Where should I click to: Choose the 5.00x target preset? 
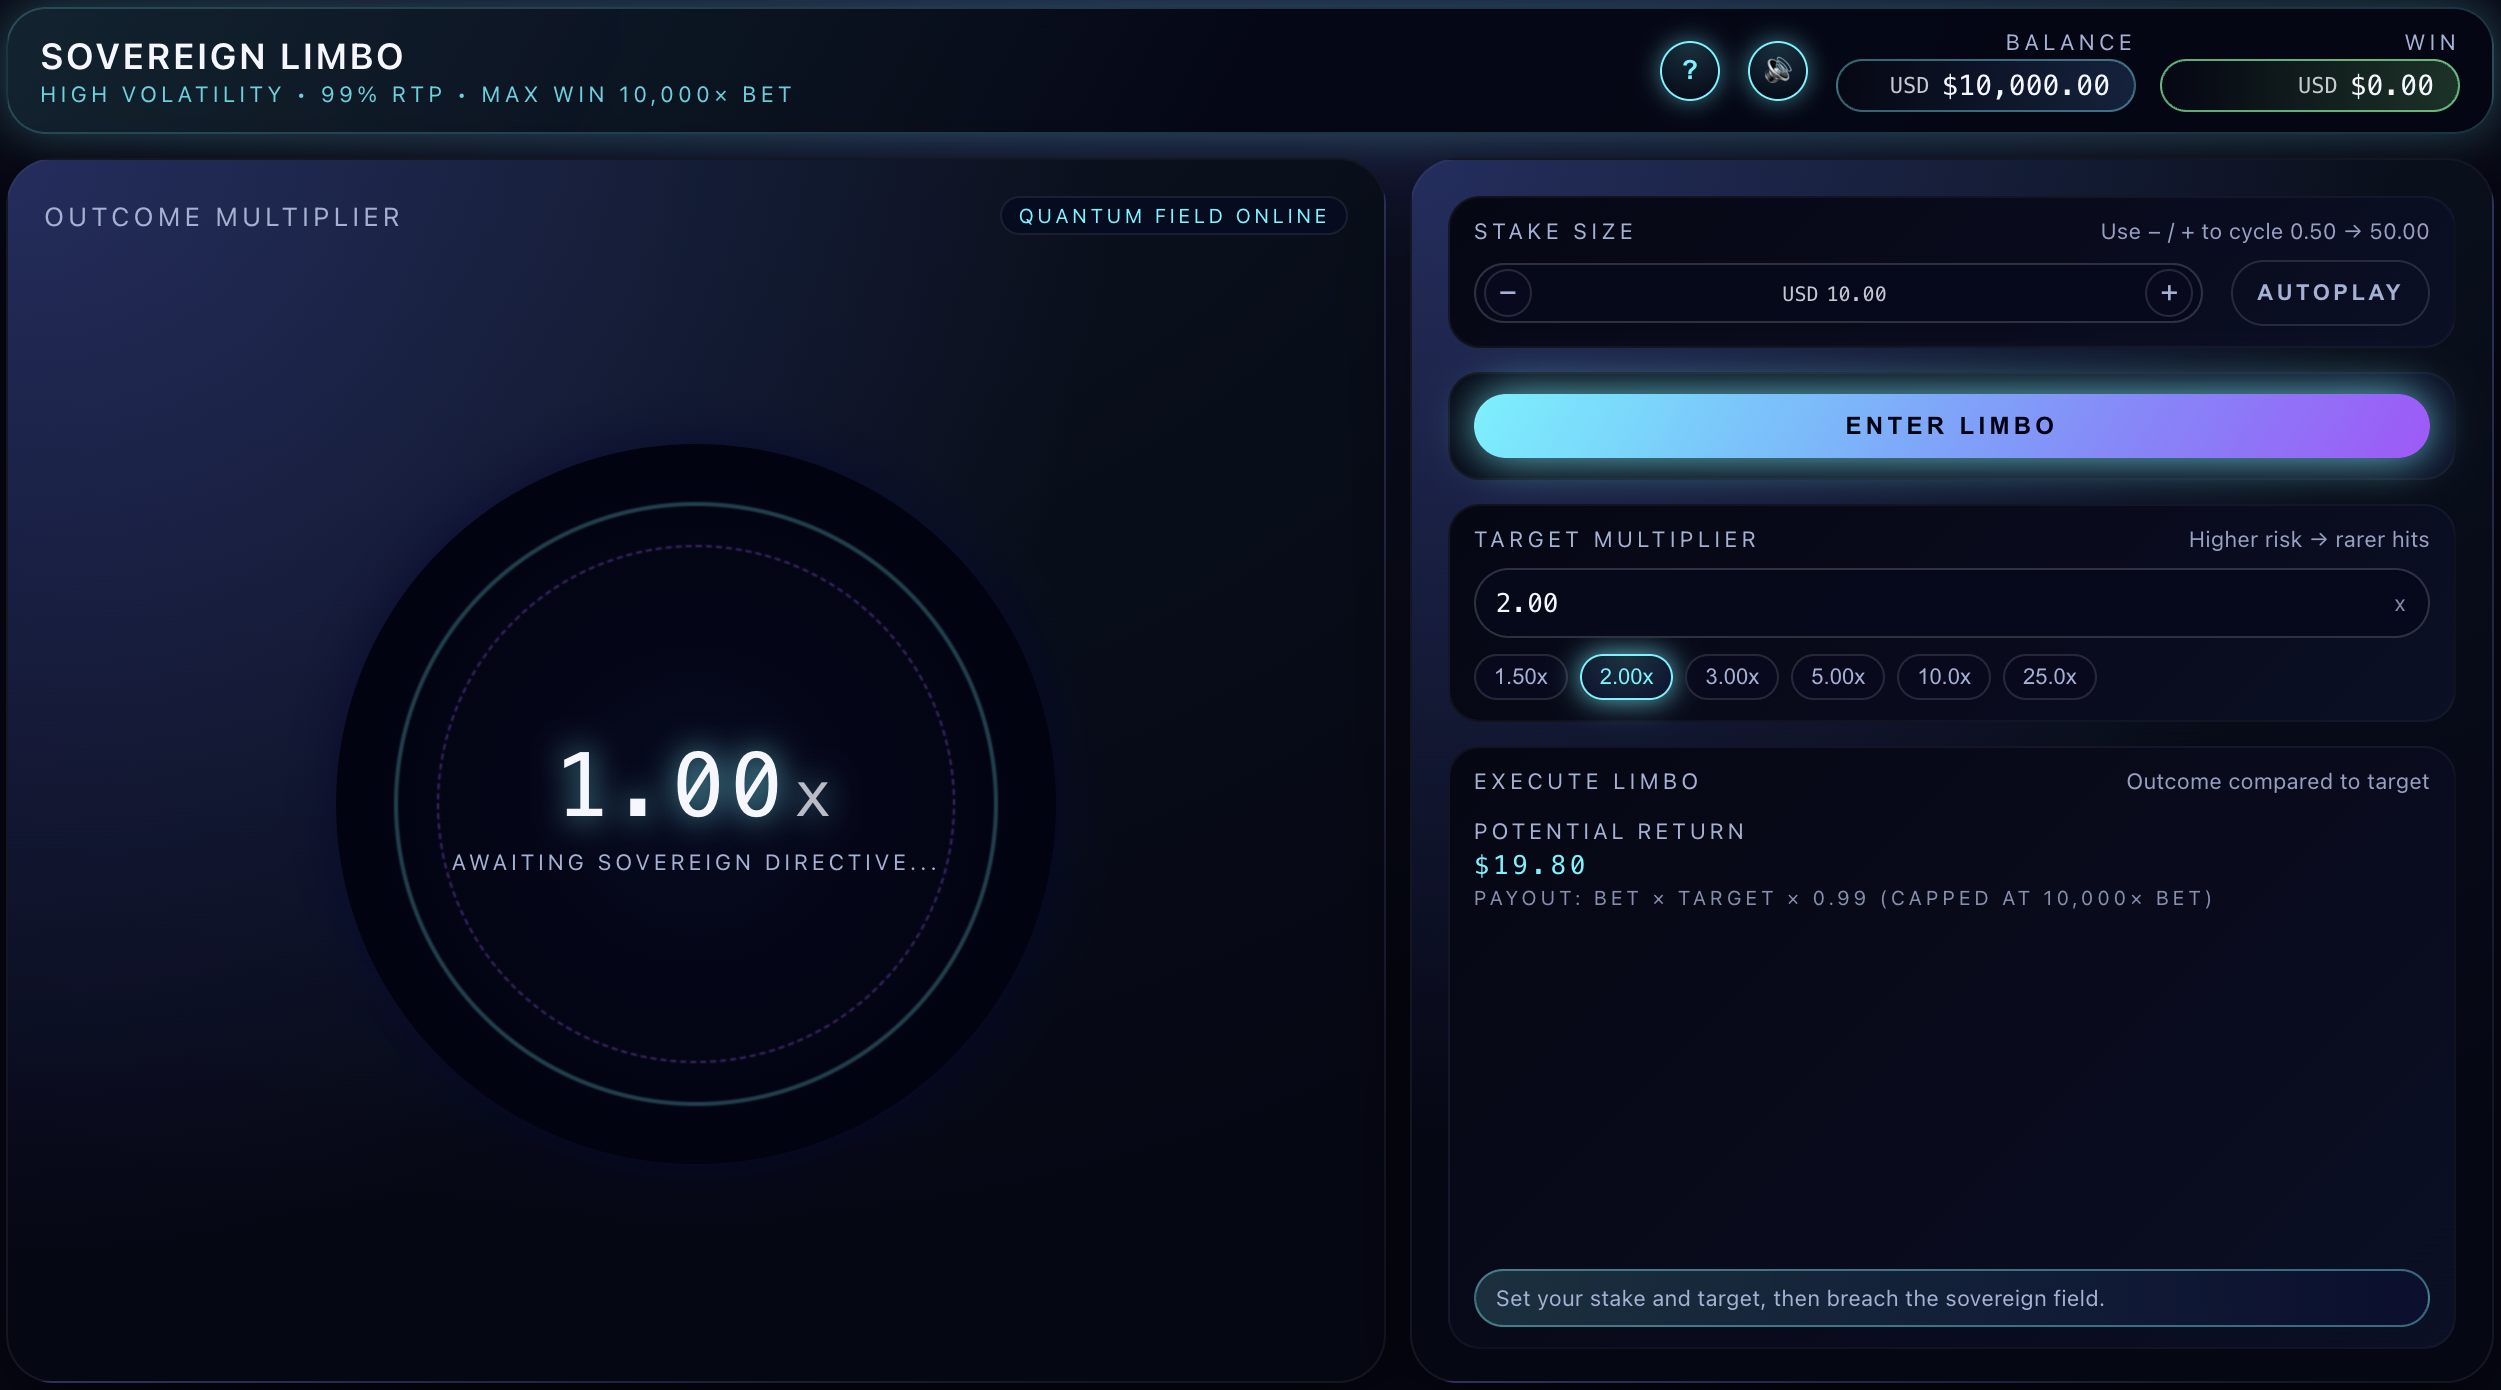[1837, 677]
